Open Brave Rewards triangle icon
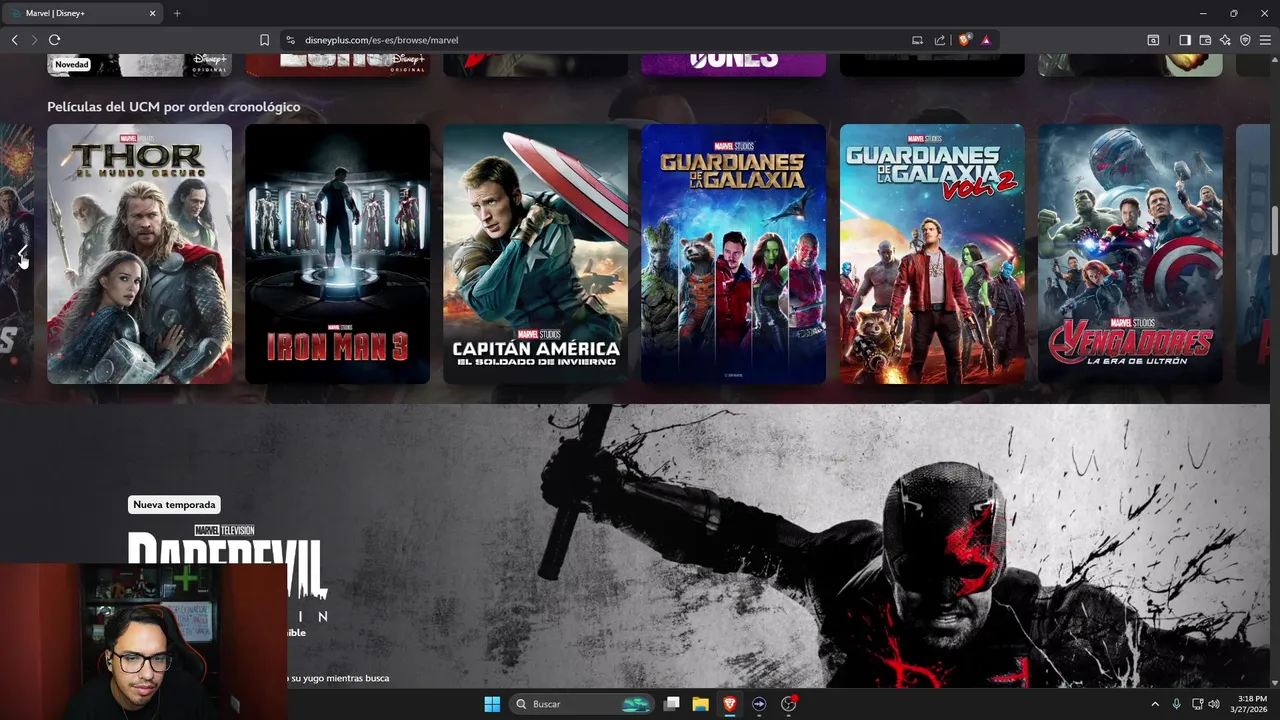The image size is (1280, 720). click(x=986, y=40)
